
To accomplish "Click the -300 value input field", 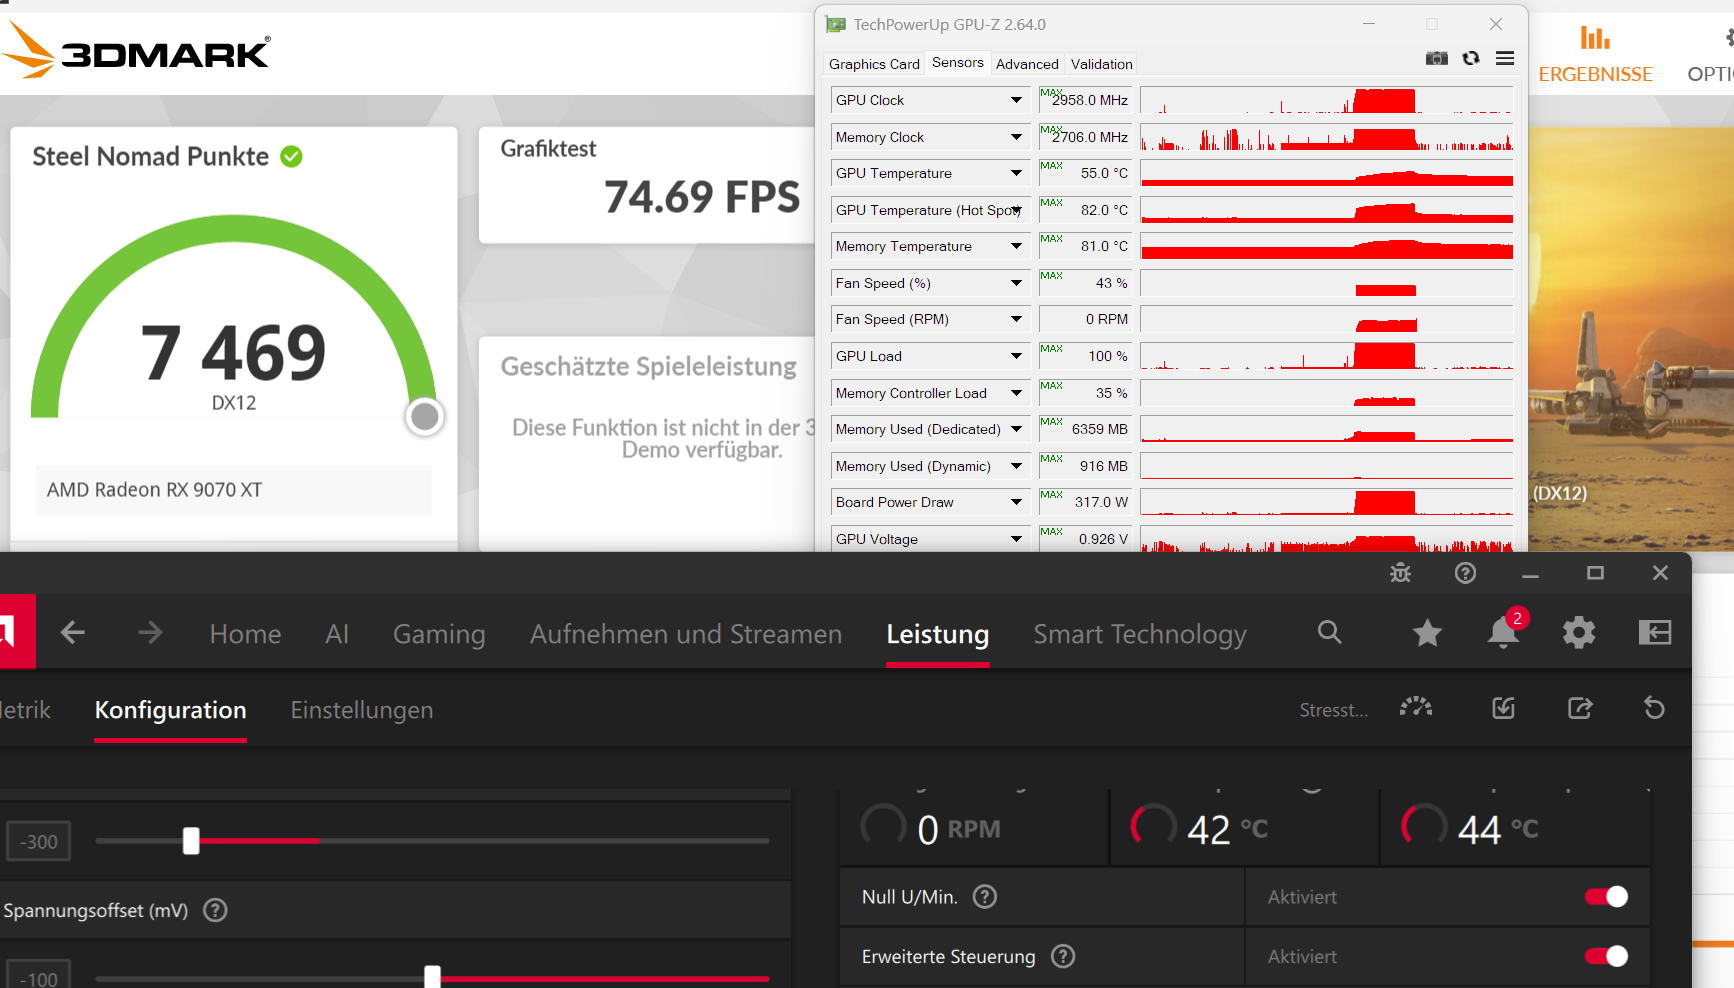I will pos(39,842).
